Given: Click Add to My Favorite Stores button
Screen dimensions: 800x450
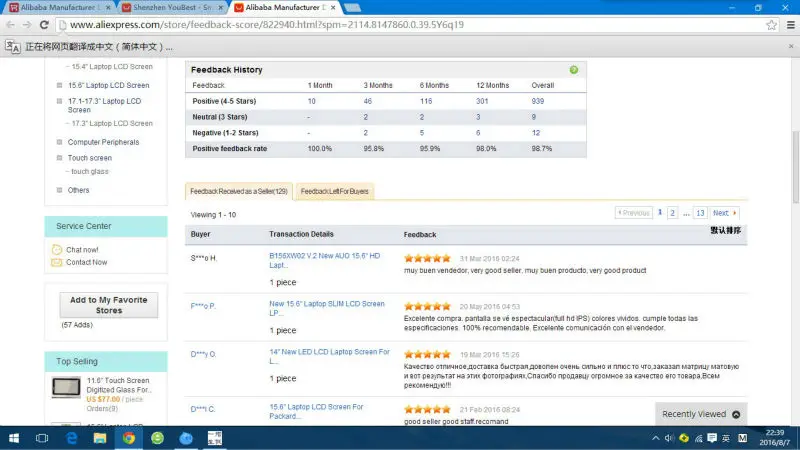Looking at the screenshot, I should click(x=109, y=305).
